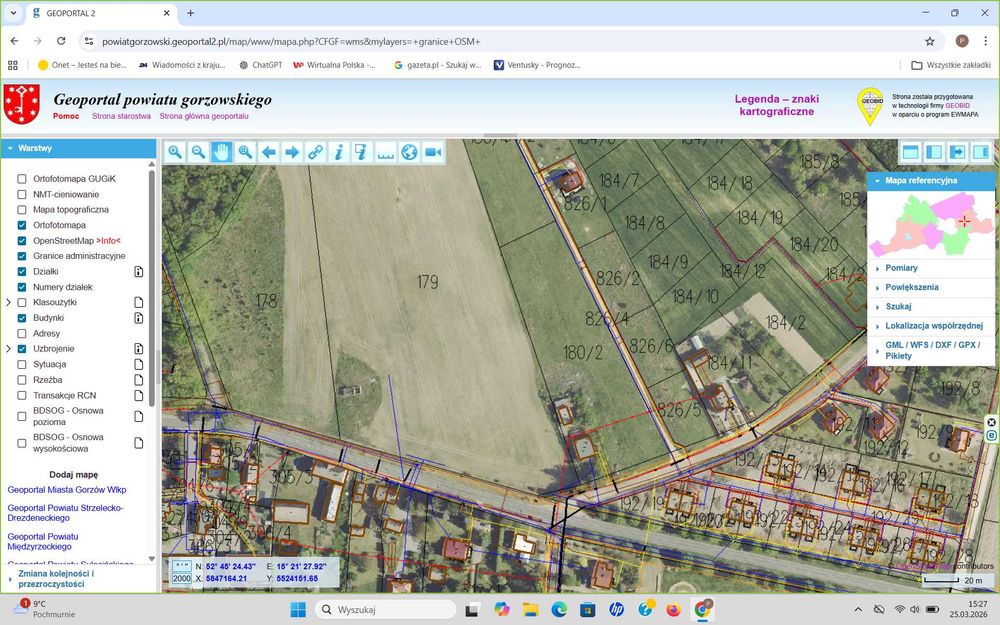Collapse the Warstwy panel header
The image size is (1000, 625).
[x=78, y=148]
